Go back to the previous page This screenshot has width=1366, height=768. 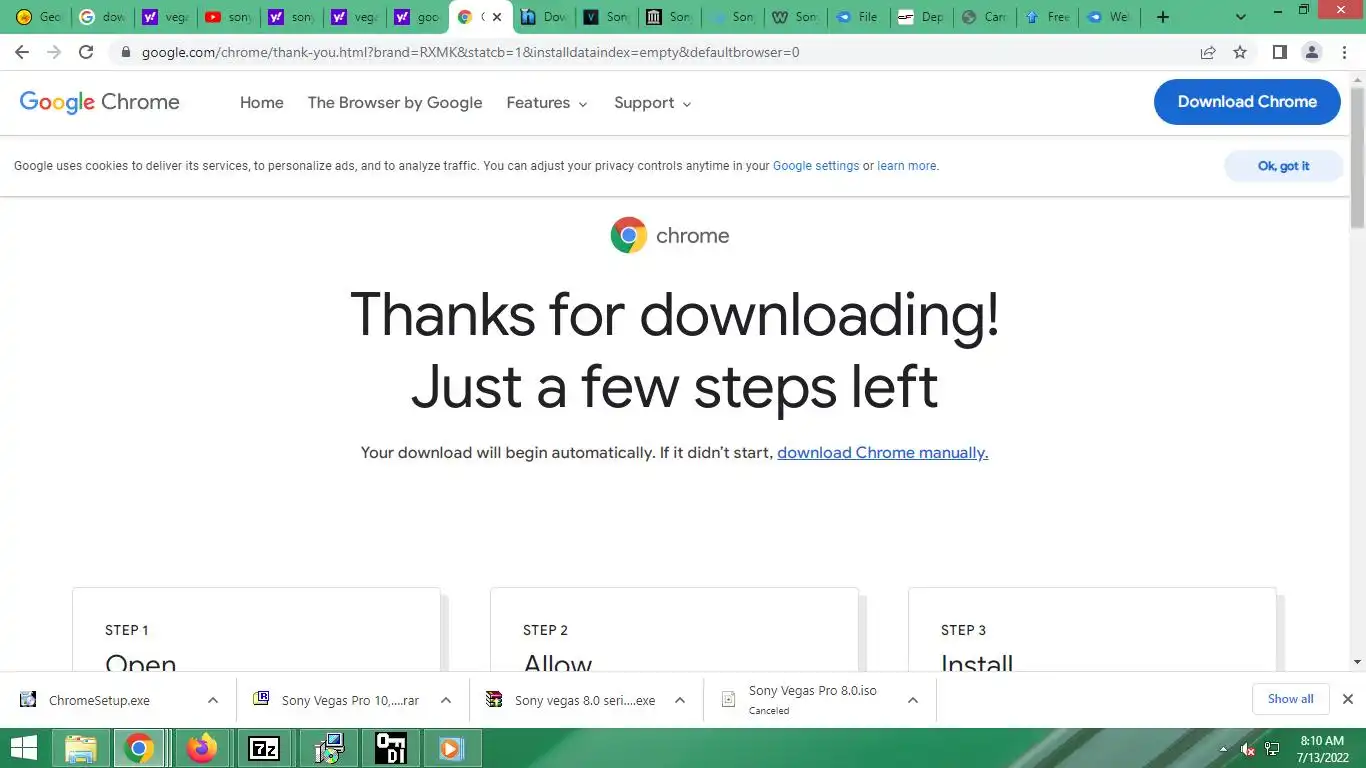coord(22,52)
